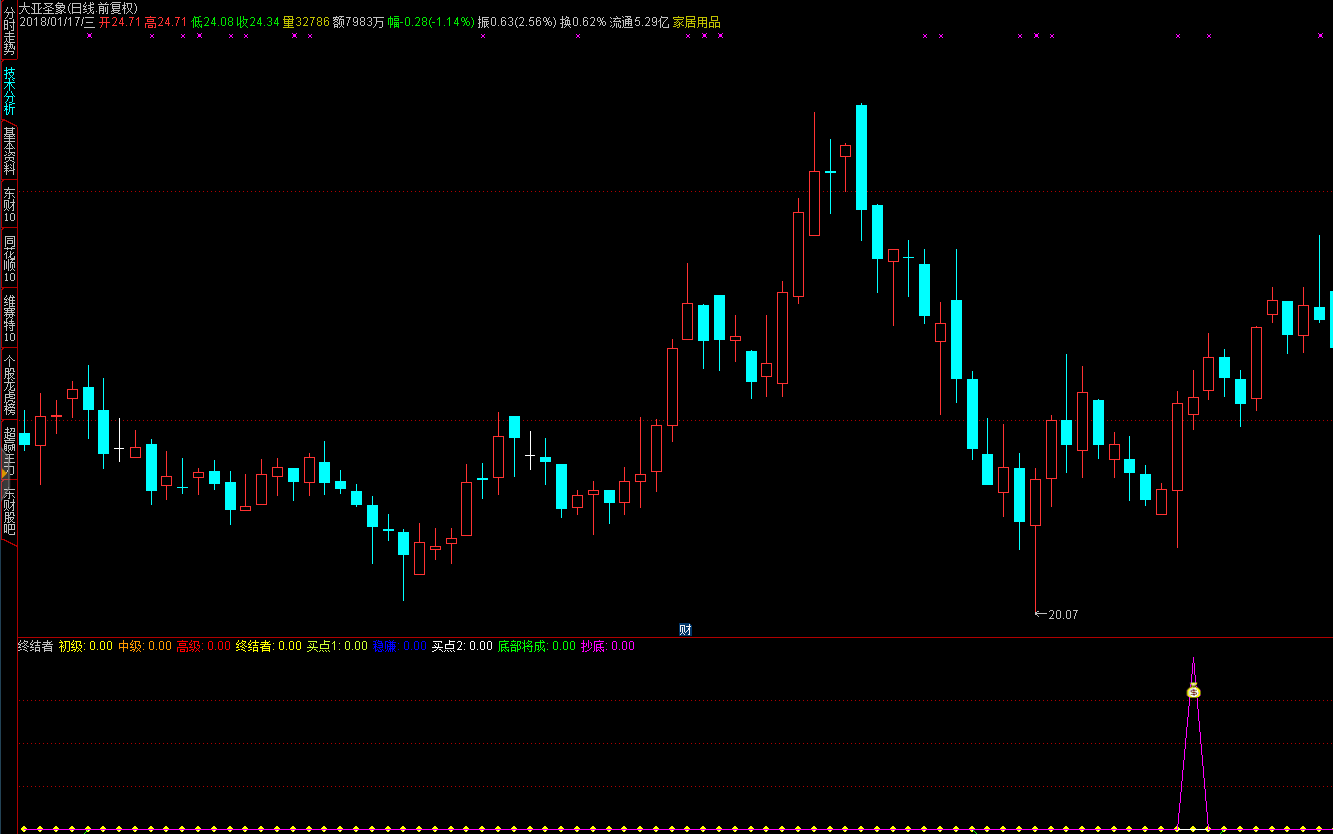Click the 终结者 indicator name label
Viewport: 1333px width, 834px height.
tap(35, 646)
